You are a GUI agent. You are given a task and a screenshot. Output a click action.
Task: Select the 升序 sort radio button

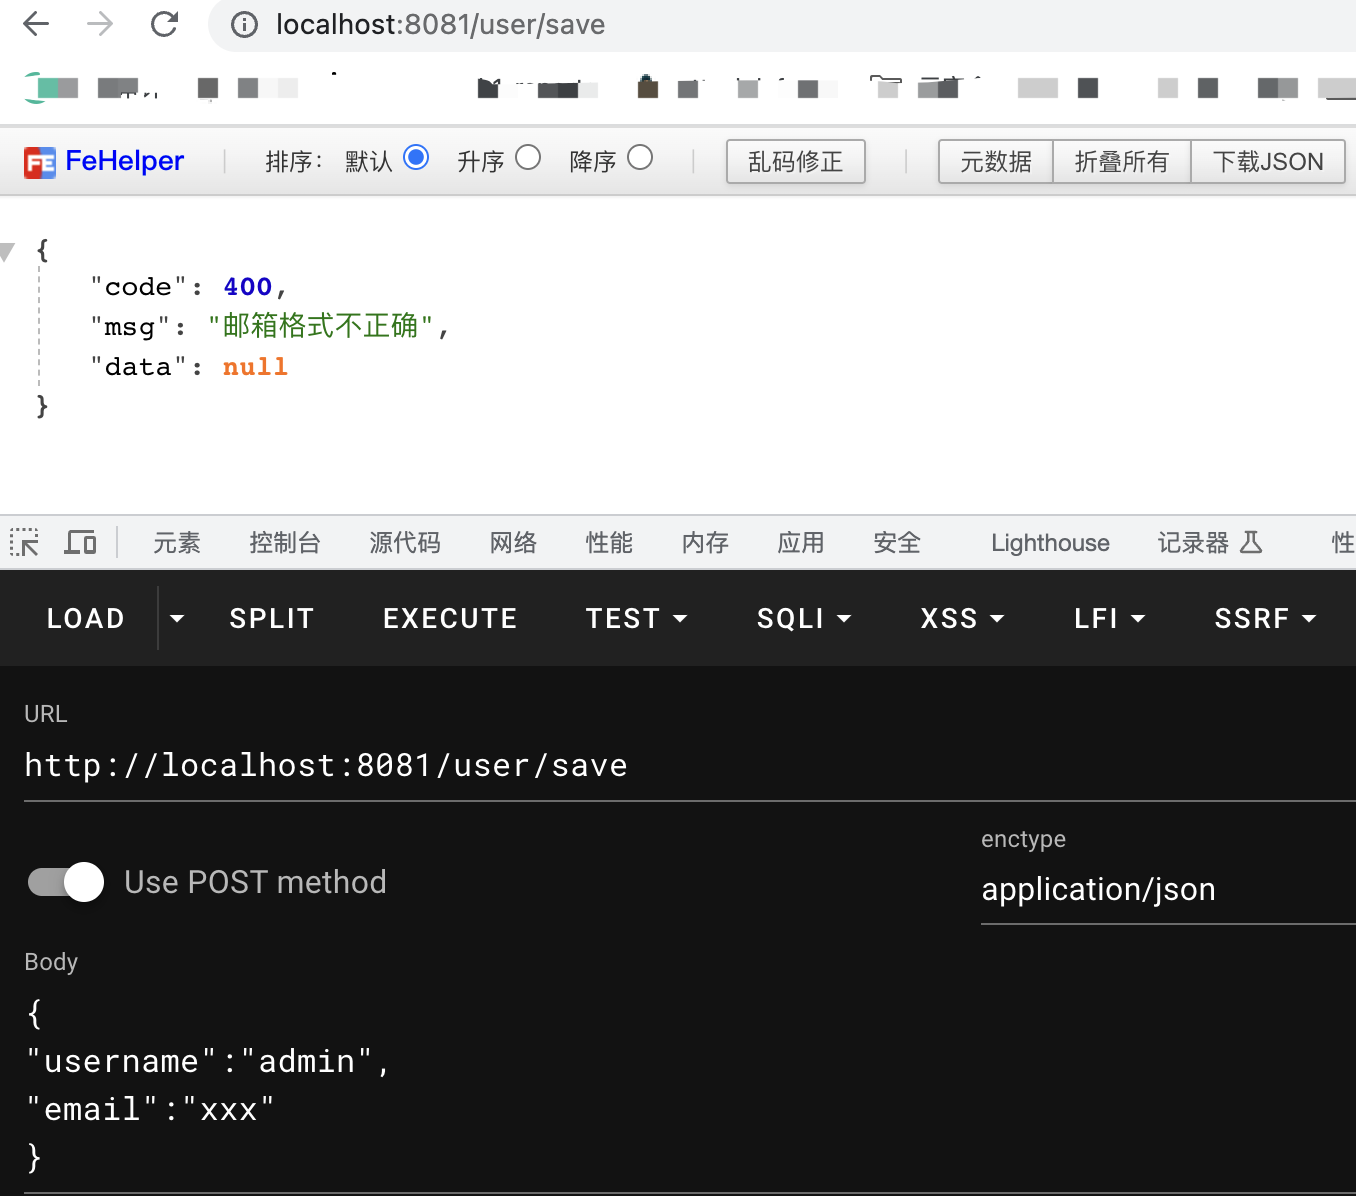(528, 158)
